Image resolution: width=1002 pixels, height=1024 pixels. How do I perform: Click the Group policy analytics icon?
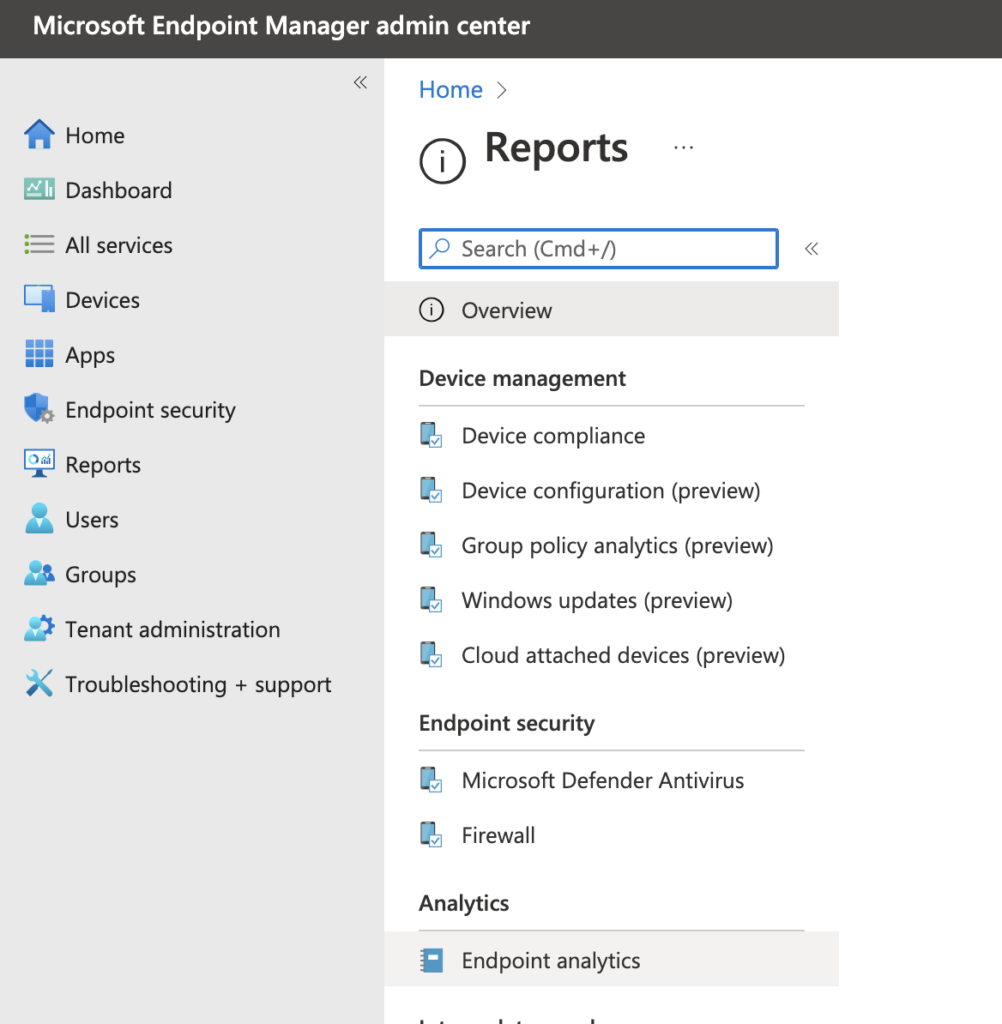(x=431, y=545)
